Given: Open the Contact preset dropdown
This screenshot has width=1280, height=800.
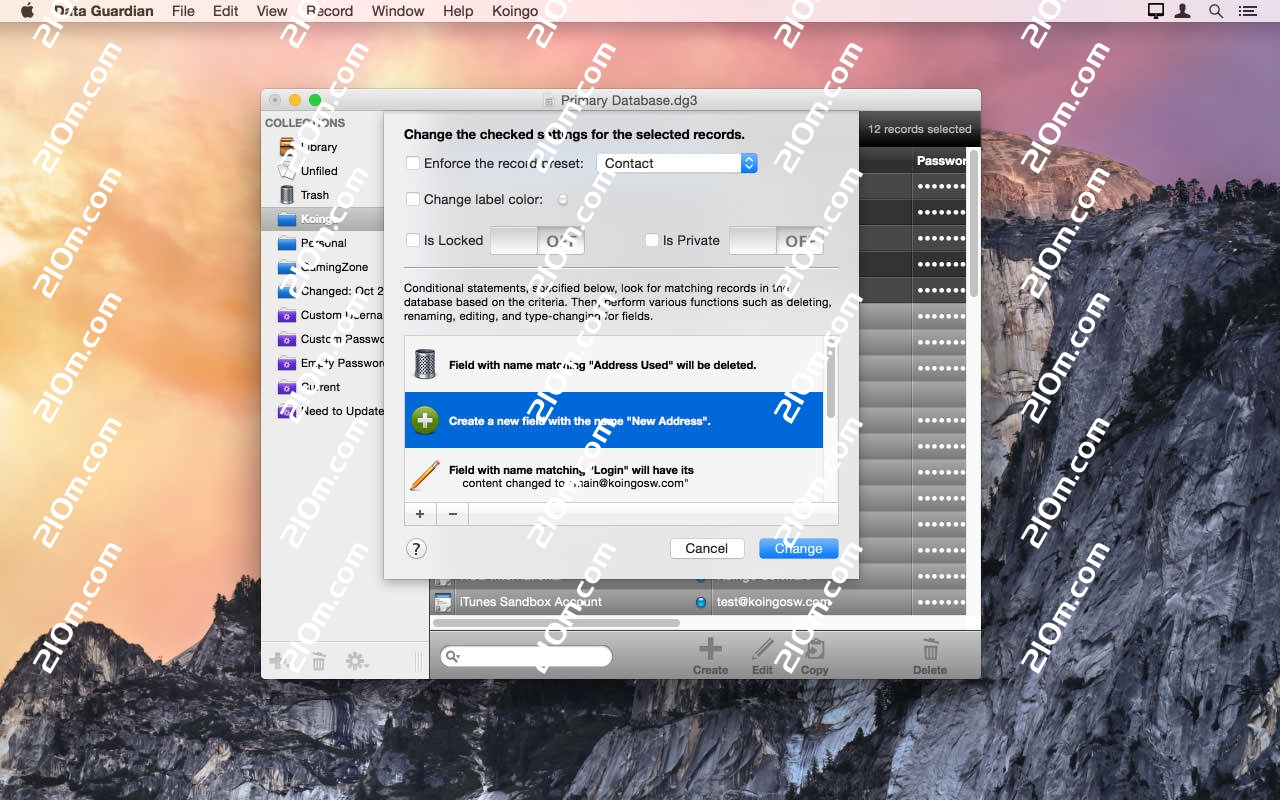Looking at the screenshot, I should pyautogui.click(x=676, y=163).
